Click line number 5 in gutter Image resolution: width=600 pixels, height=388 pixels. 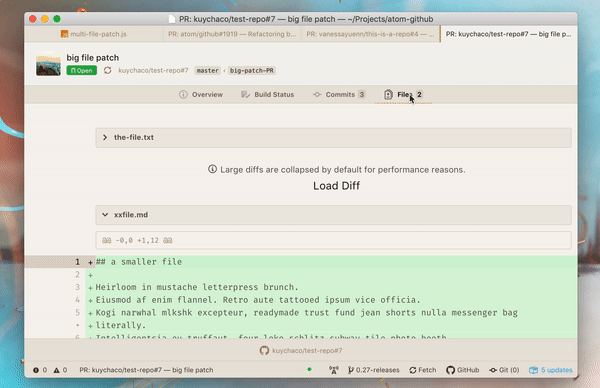coord(77,313)
